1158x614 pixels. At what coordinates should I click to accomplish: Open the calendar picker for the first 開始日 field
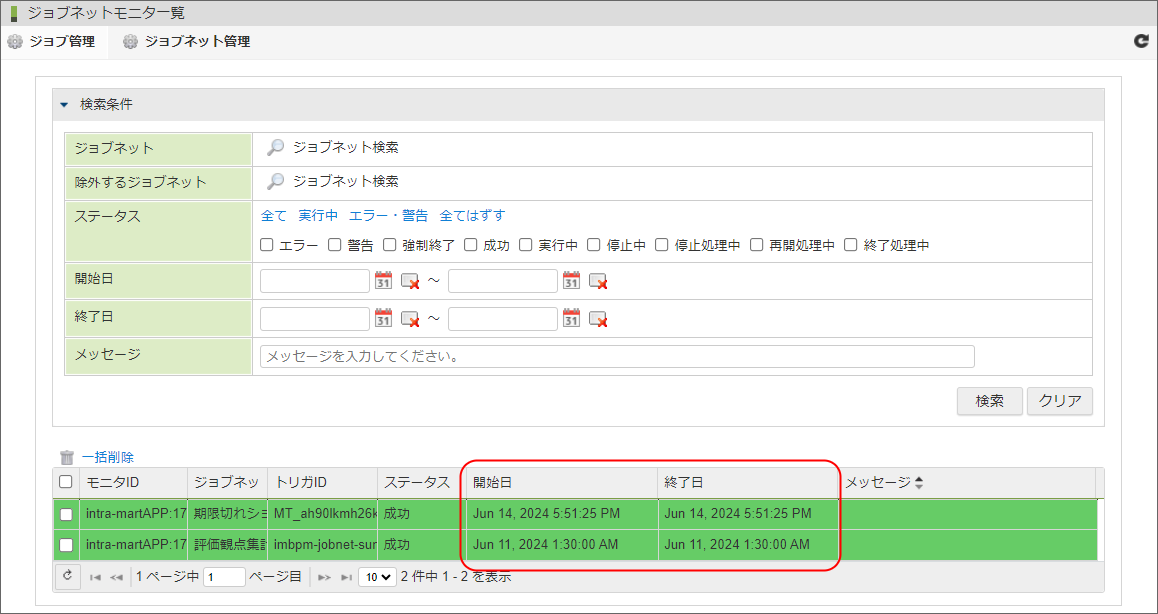(383, 280)
